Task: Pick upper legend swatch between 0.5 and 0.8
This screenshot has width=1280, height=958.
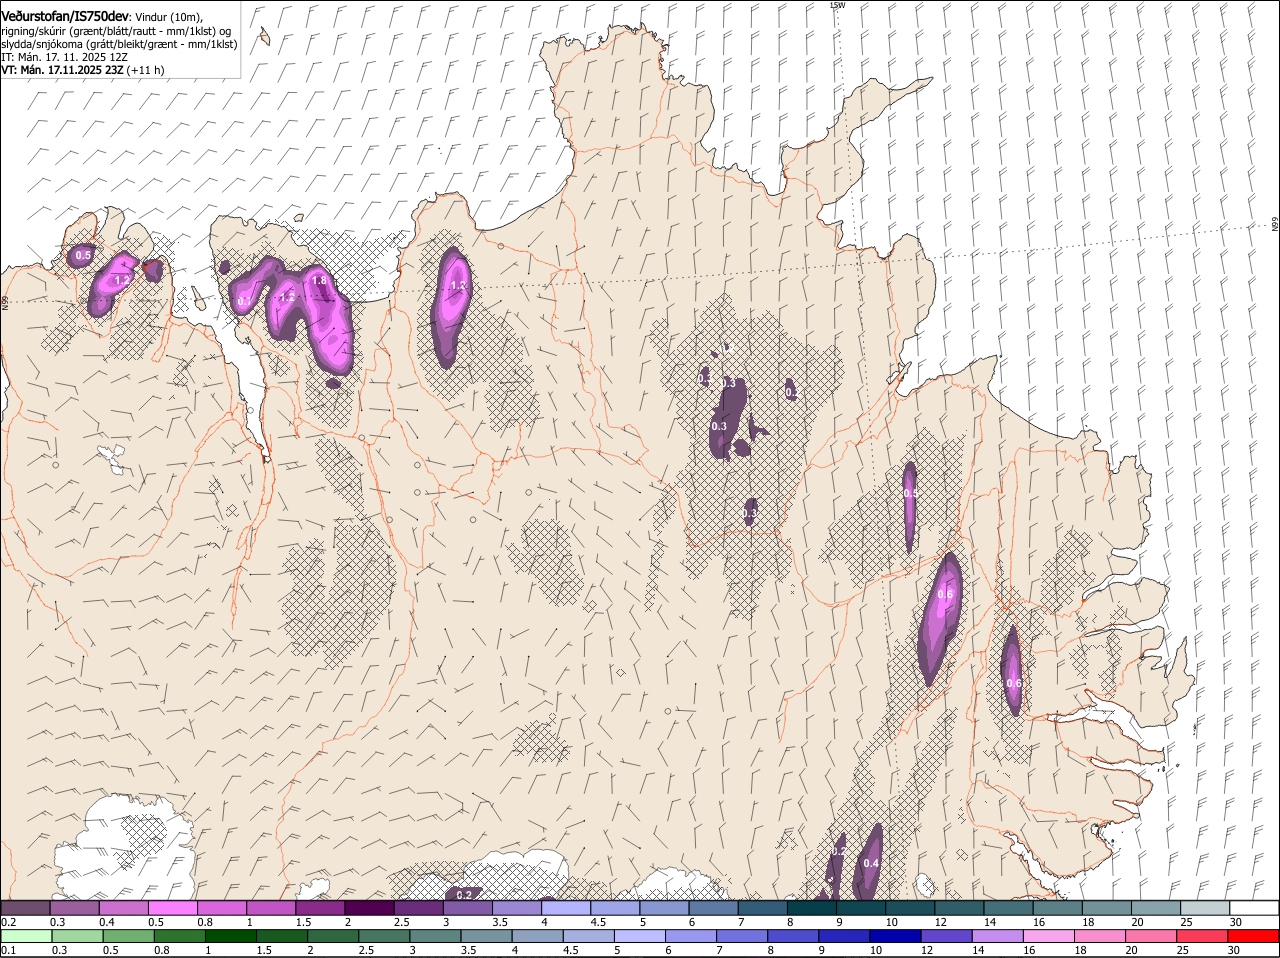Action: click(172, 908)
